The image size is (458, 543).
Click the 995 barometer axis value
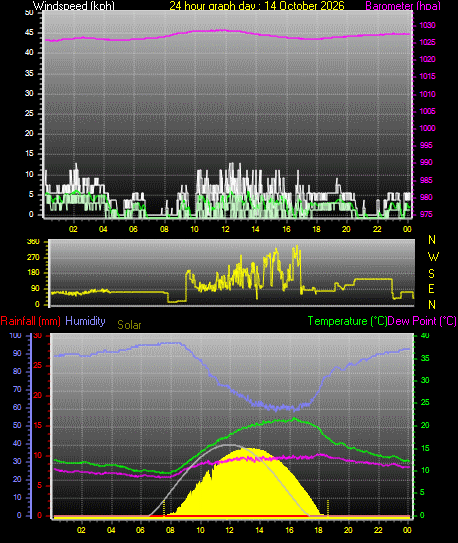click(x=426, y=145)
